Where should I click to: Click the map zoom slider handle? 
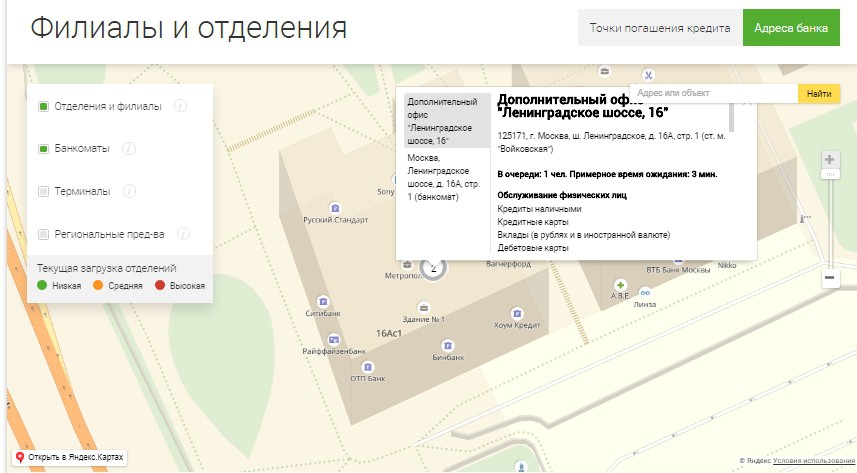(x=829, y=175)
